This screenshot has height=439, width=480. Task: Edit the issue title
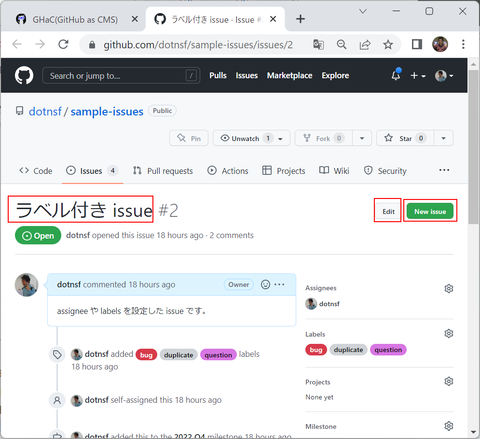tap(388, 211)
